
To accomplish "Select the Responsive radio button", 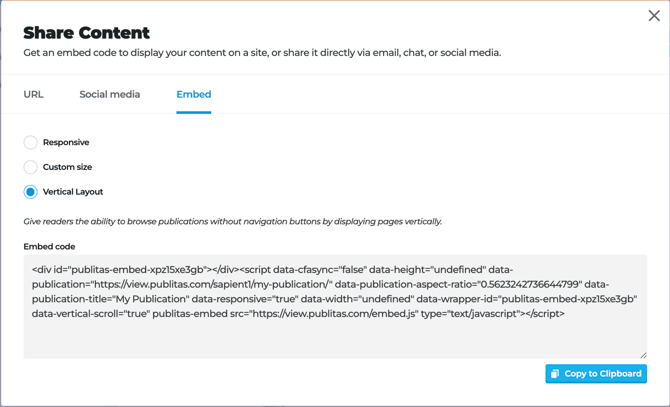I will point(31,143).
